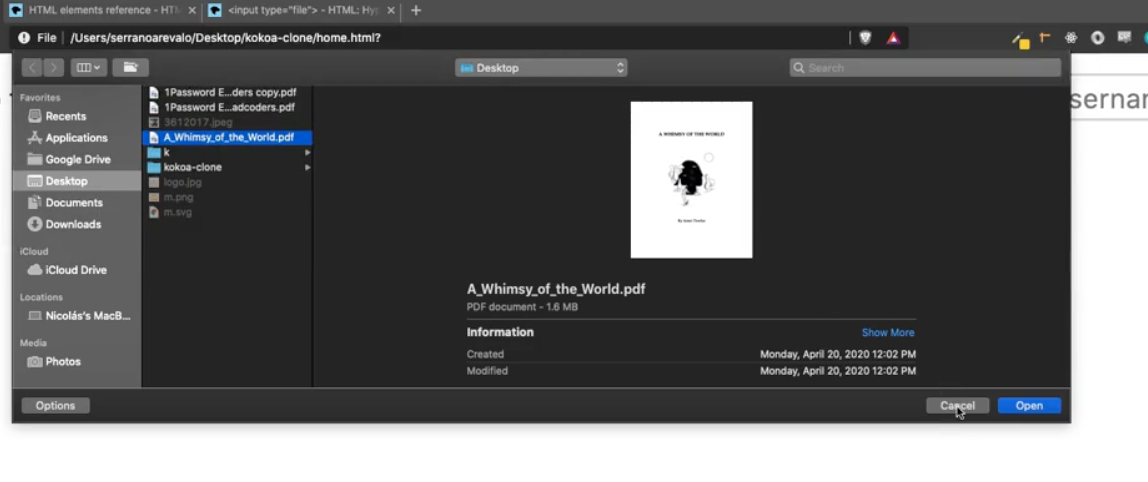Click the Created date value
1148x482 pixels.
838,354
